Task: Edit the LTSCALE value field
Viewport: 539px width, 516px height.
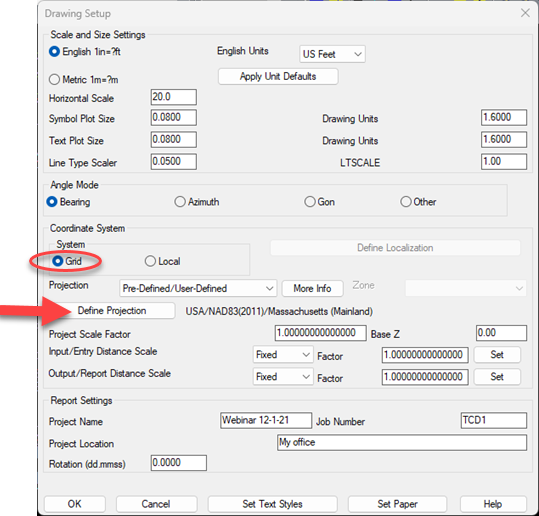Action: (x=504, y=162)
